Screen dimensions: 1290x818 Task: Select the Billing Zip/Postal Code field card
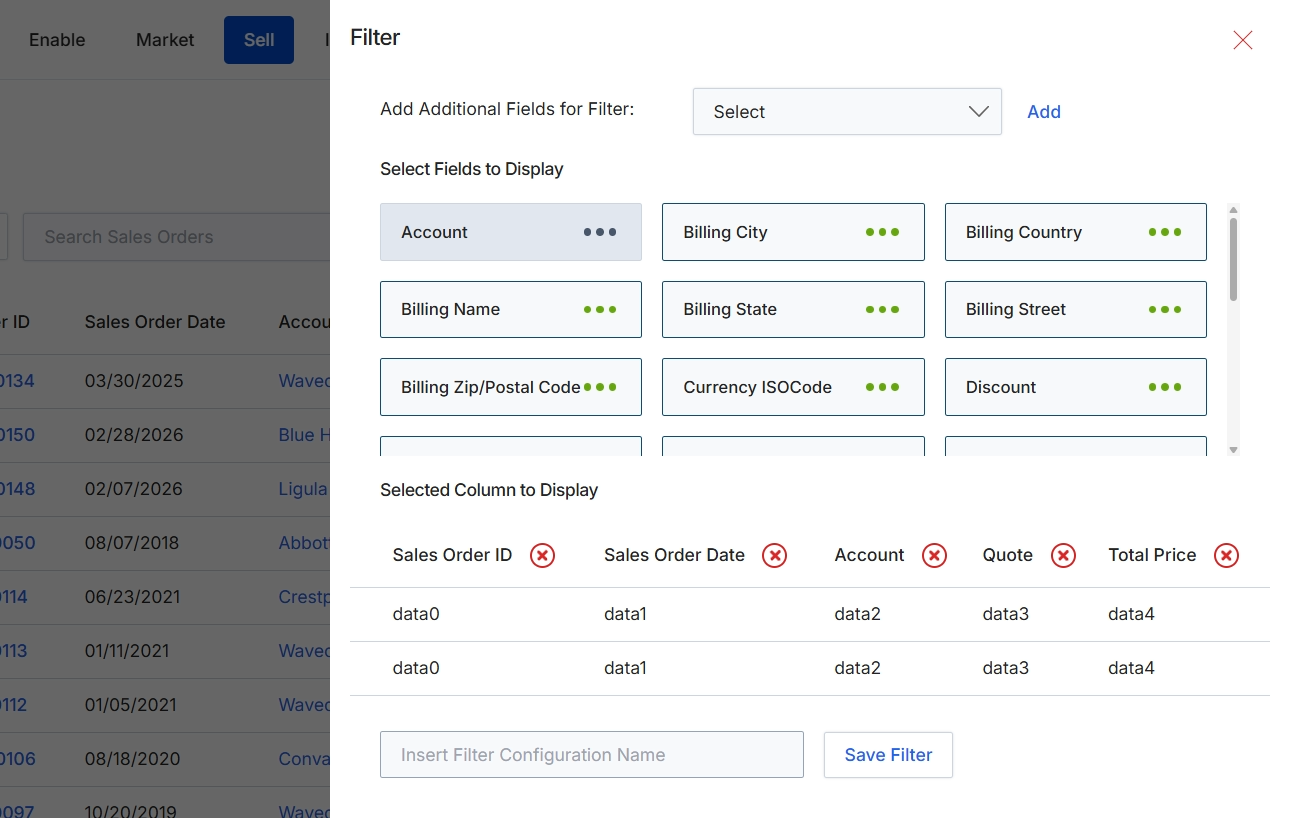(x=511, y=387)
